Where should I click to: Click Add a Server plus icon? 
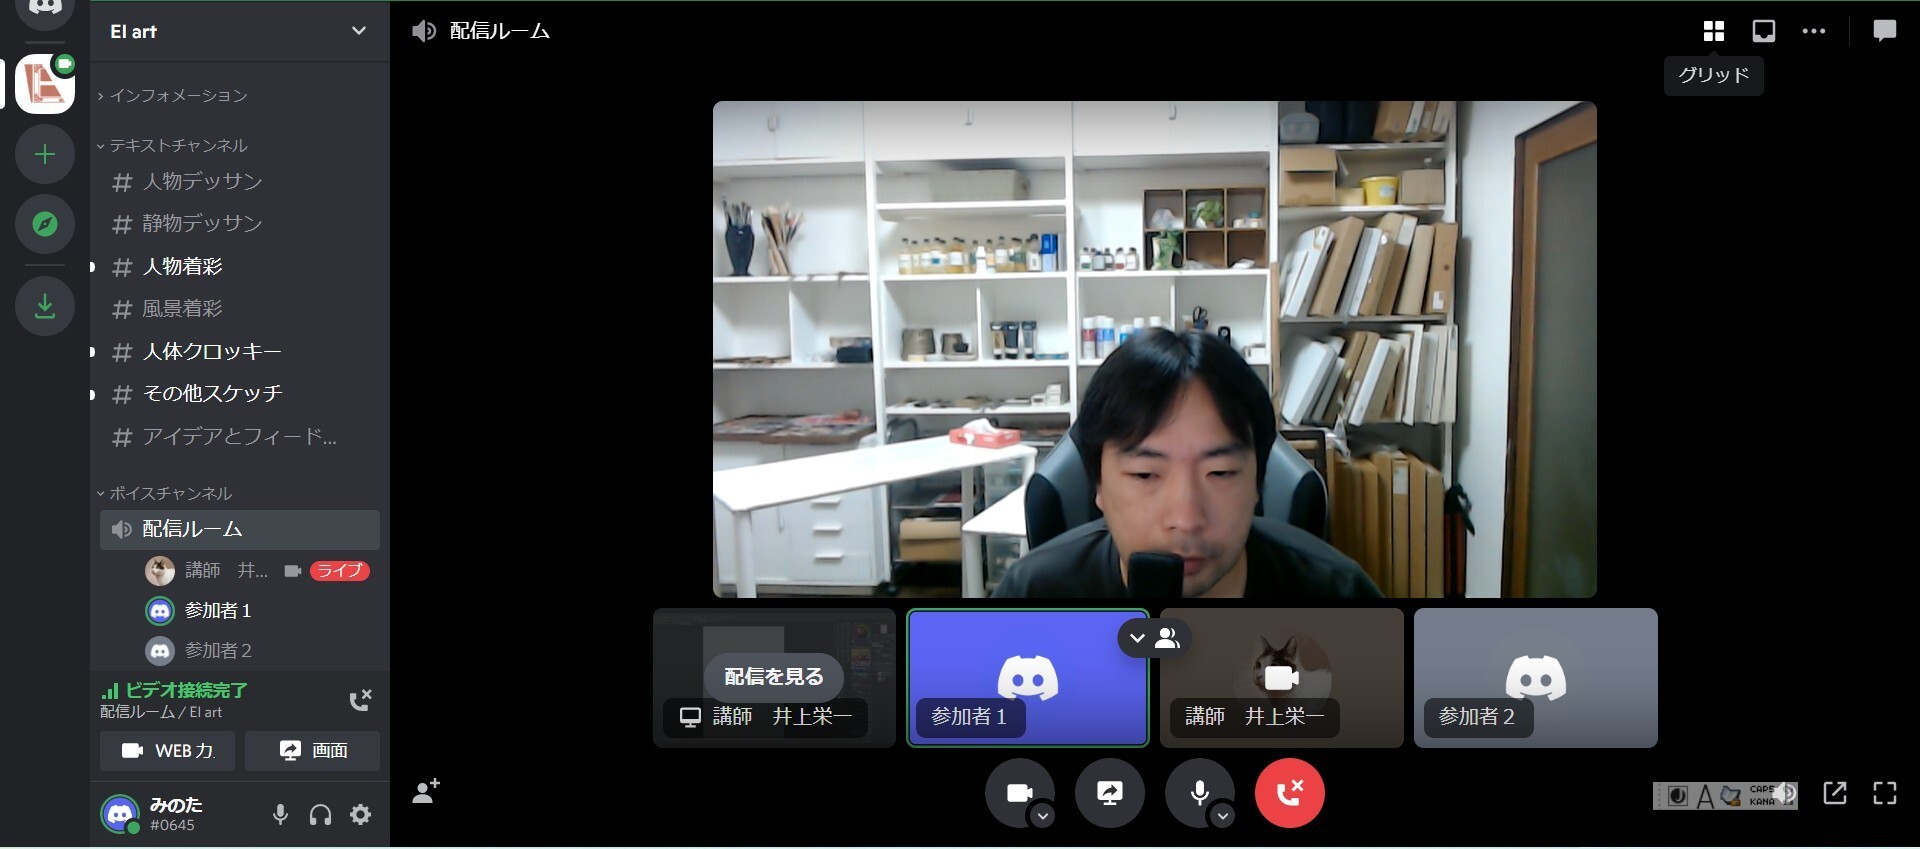[45, 154]
